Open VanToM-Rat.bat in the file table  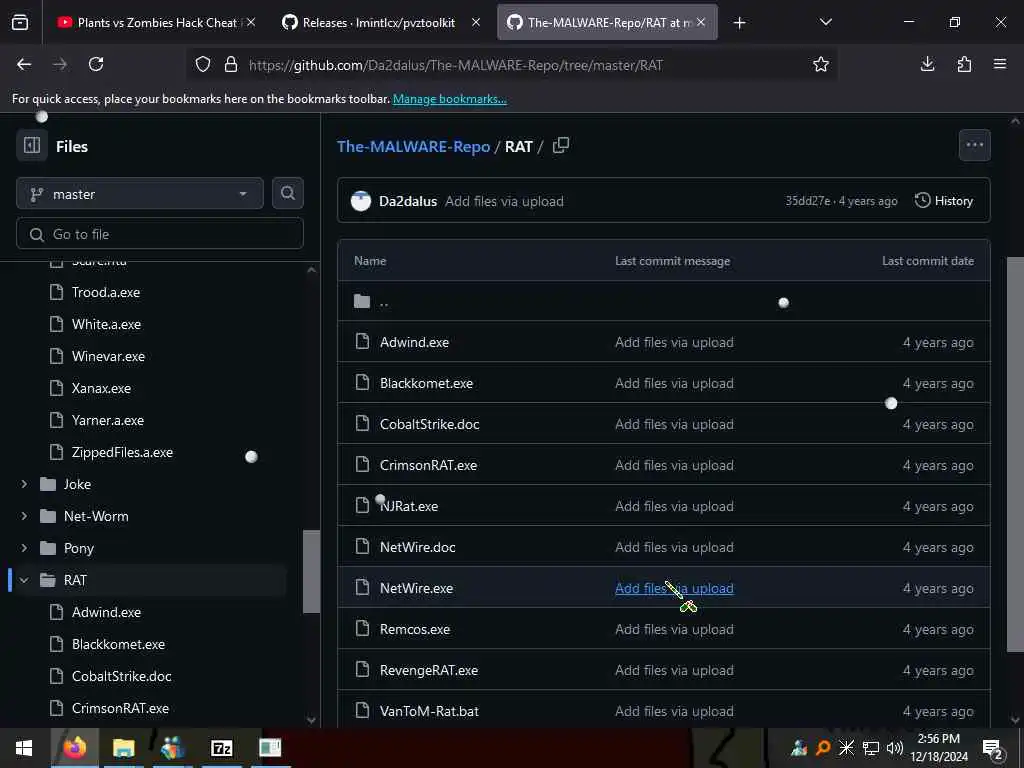[429, 711]
